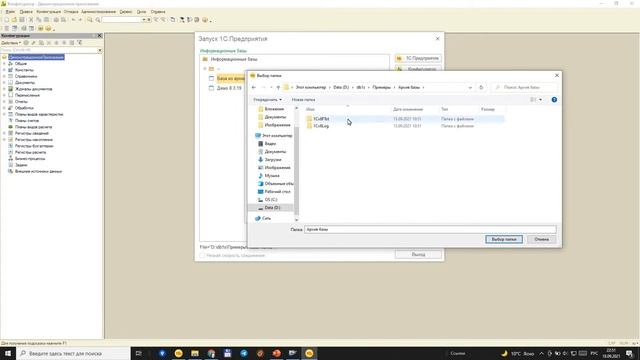Open the Действия dropdown in configuration panel
Viewport: 640px width, 360px height.
[x=11, y=43]
